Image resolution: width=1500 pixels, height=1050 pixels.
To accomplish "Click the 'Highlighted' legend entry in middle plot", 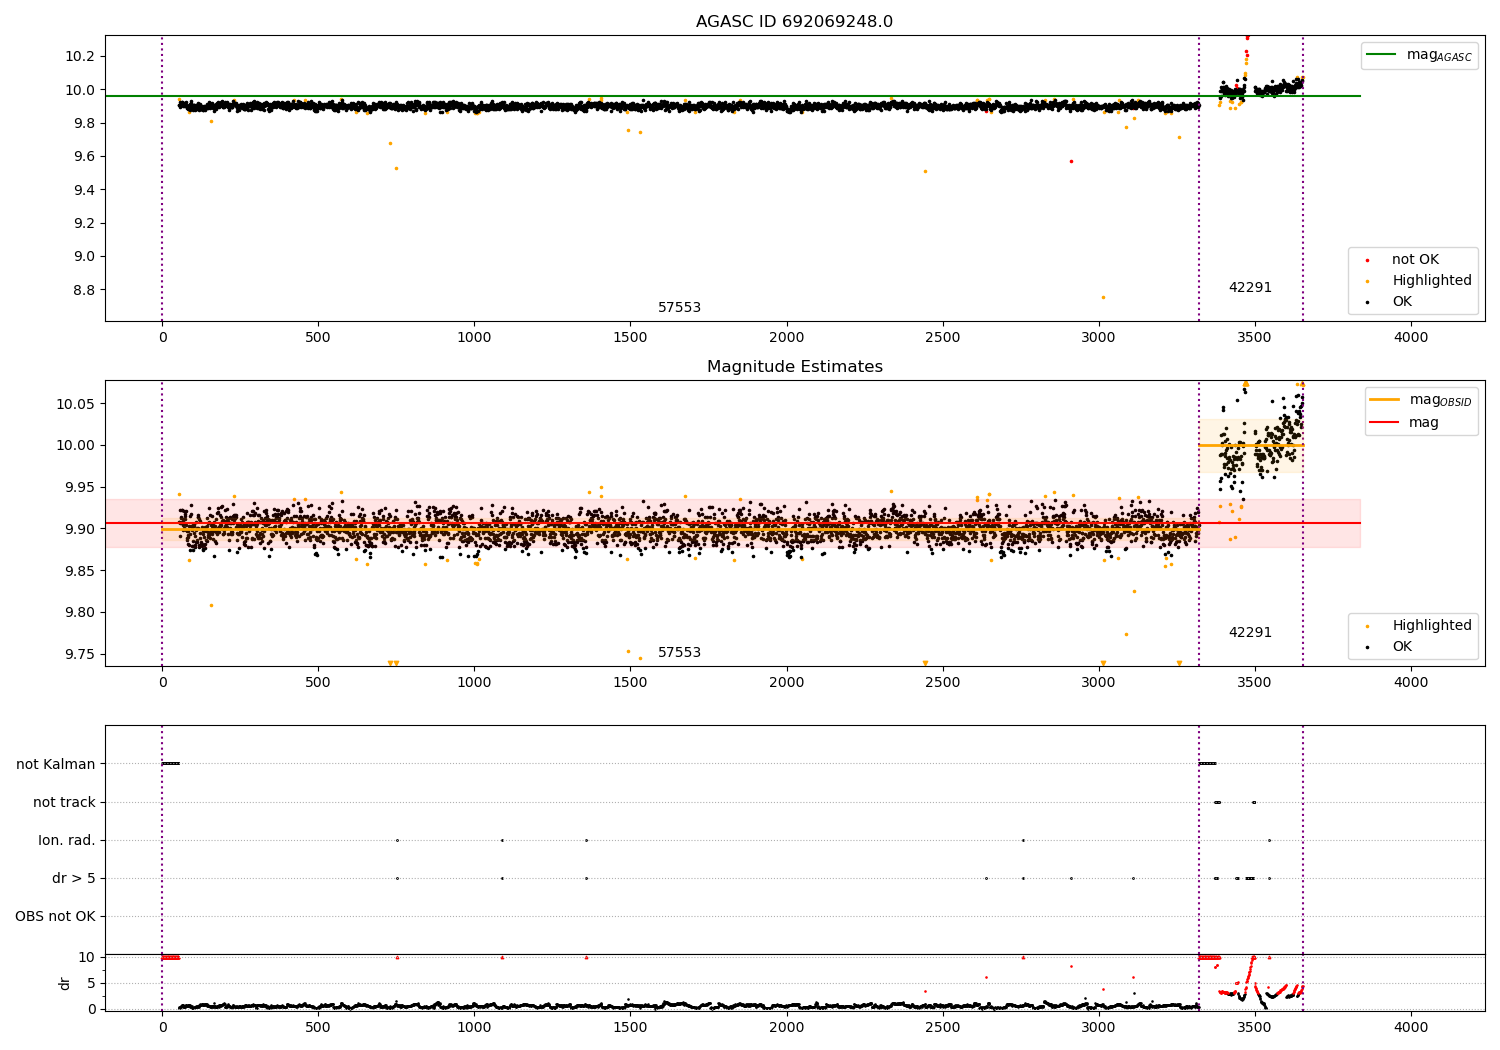I will click(x=1431, y=626).
